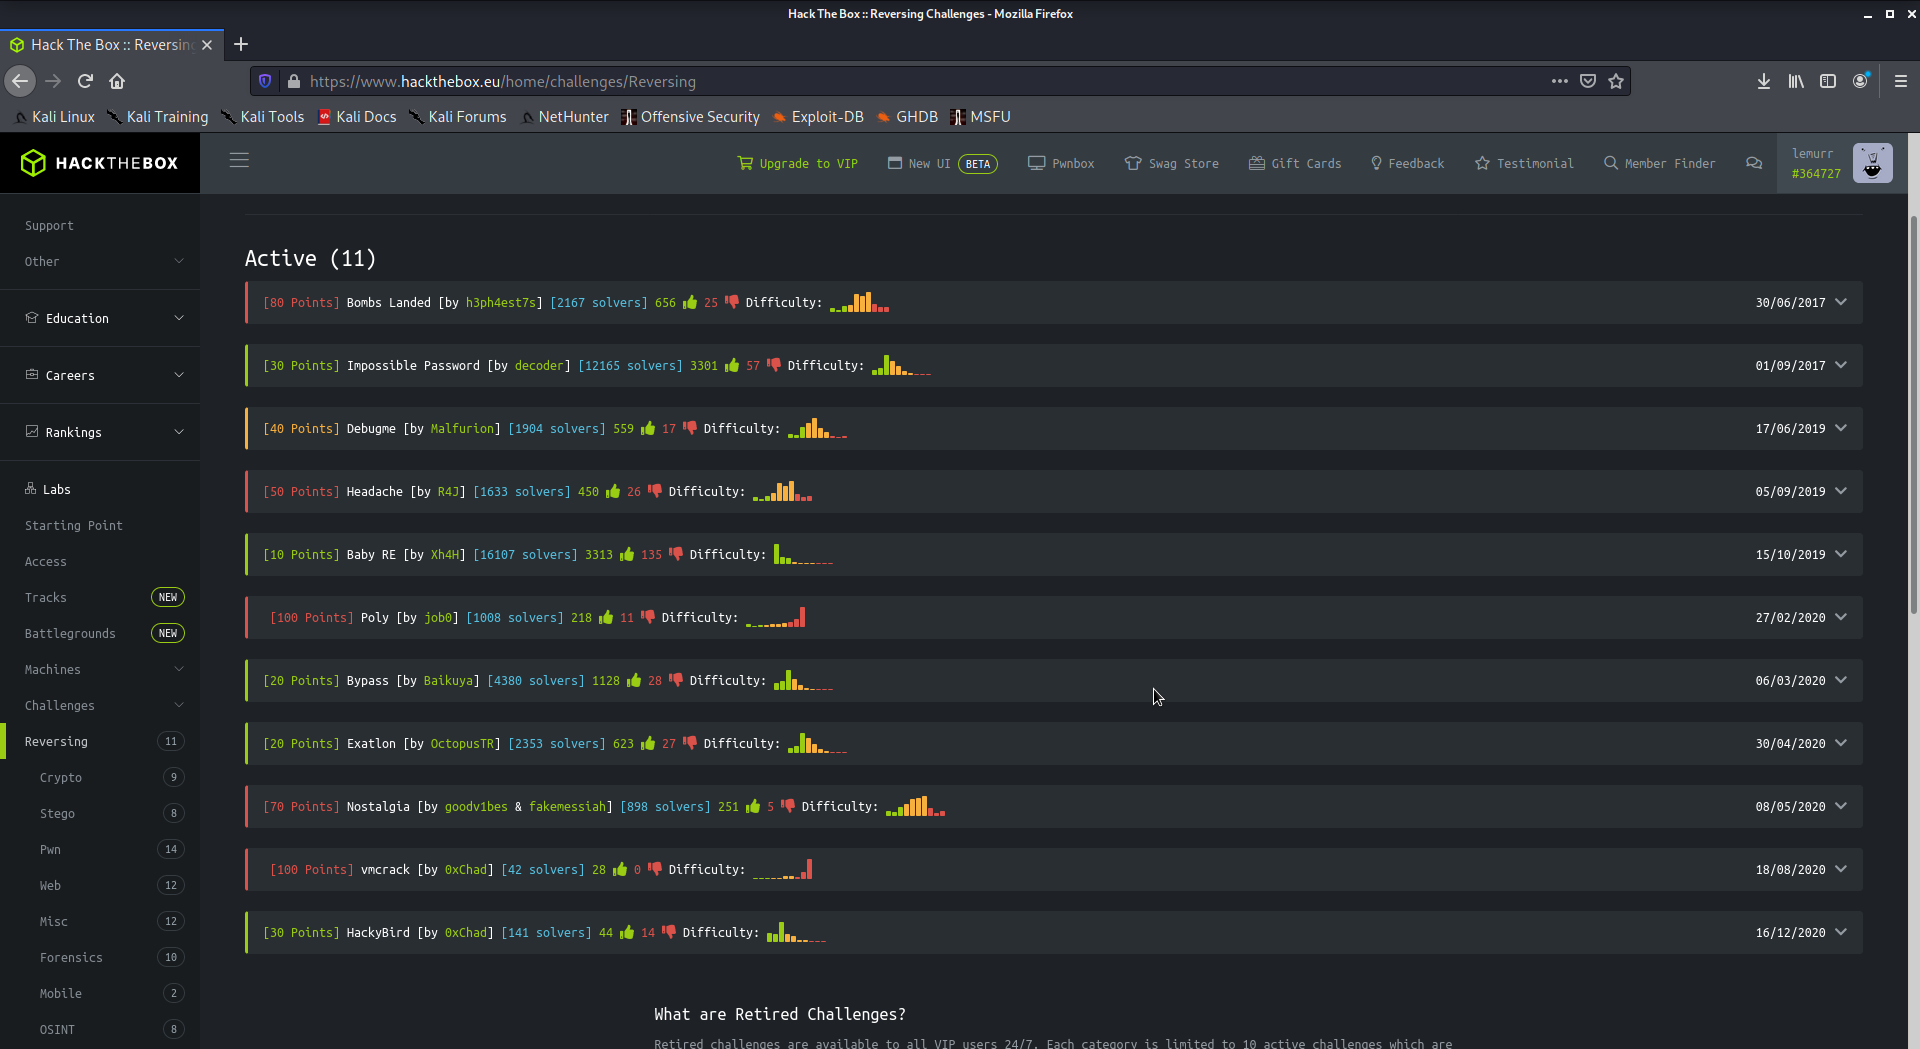Click the Firefox back arrow button

click(20, 81)
